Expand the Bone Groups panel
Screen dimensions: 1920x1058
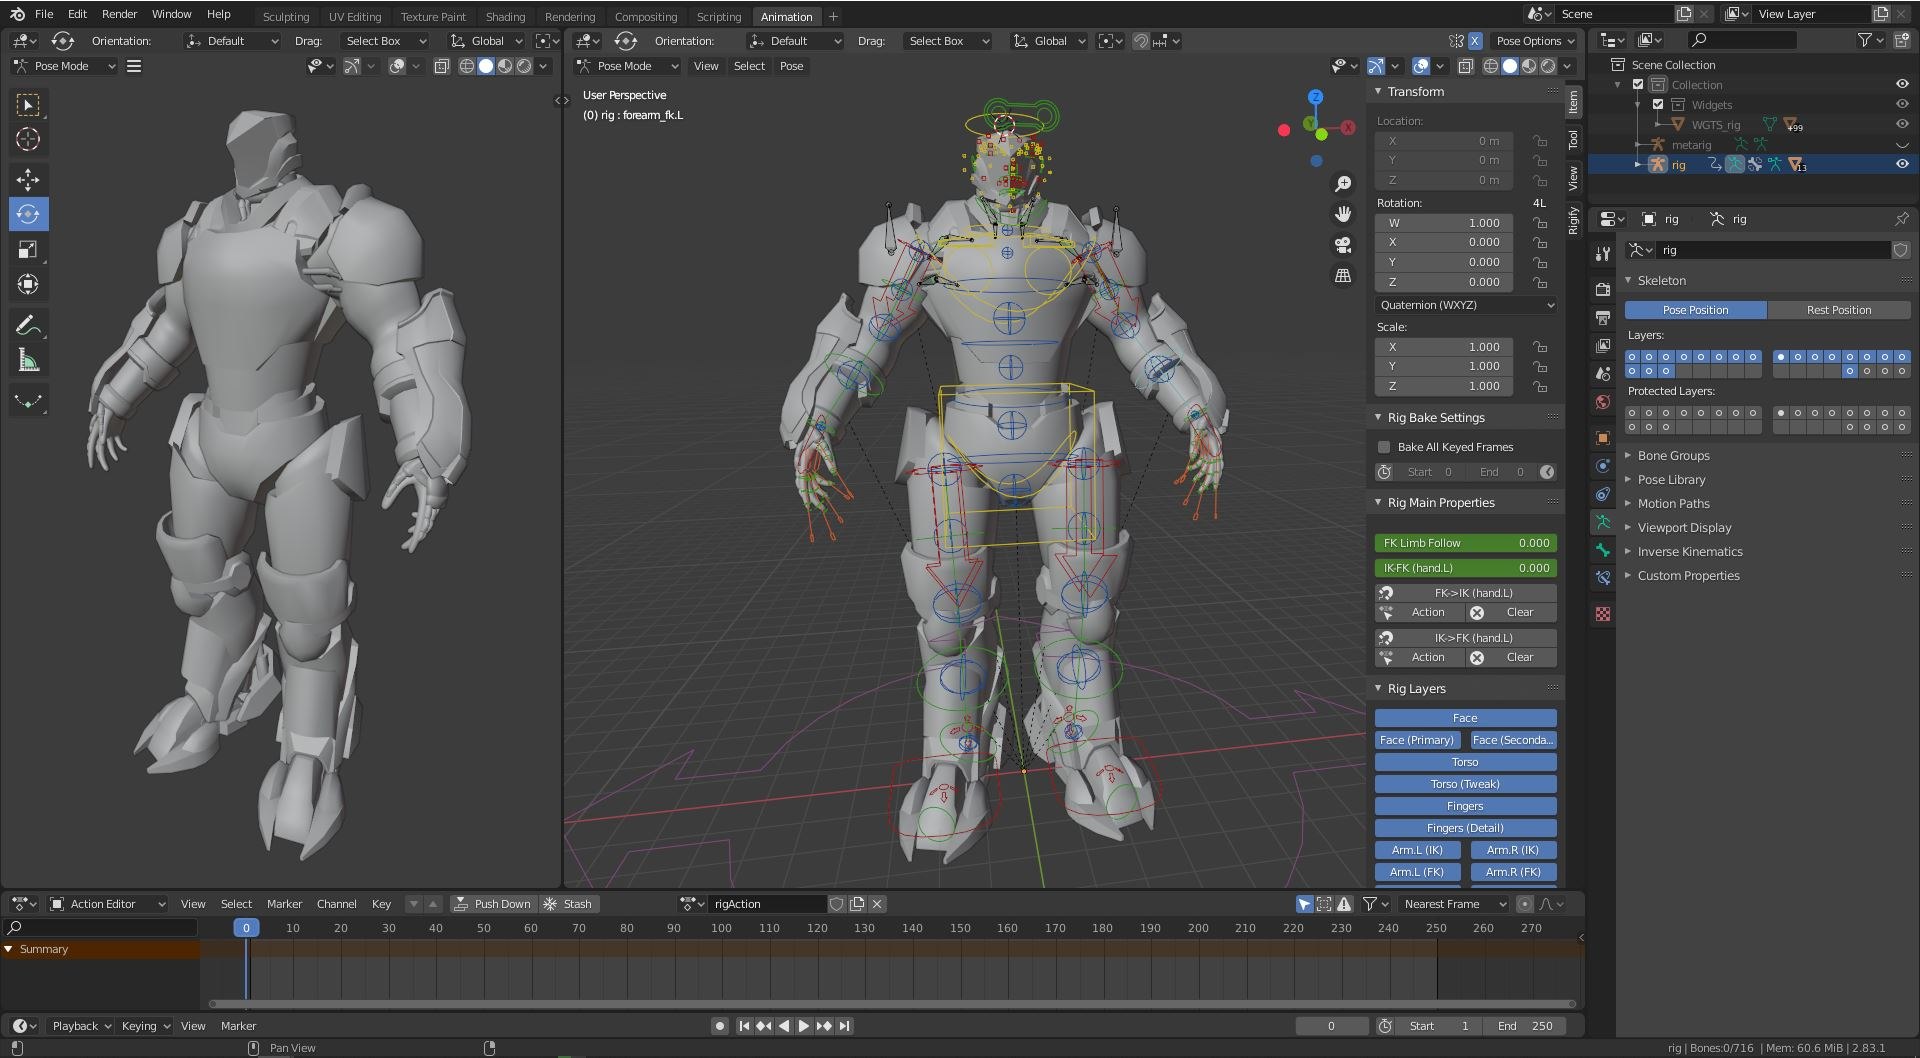click(x=1673, y=456)
